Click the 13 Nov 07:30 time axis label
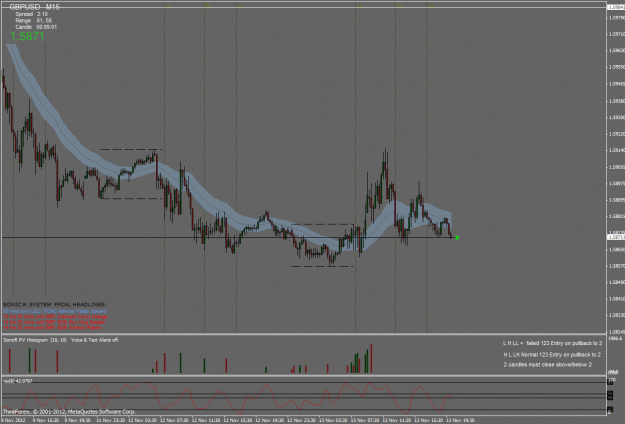The image size is (625, 424). 365,420
